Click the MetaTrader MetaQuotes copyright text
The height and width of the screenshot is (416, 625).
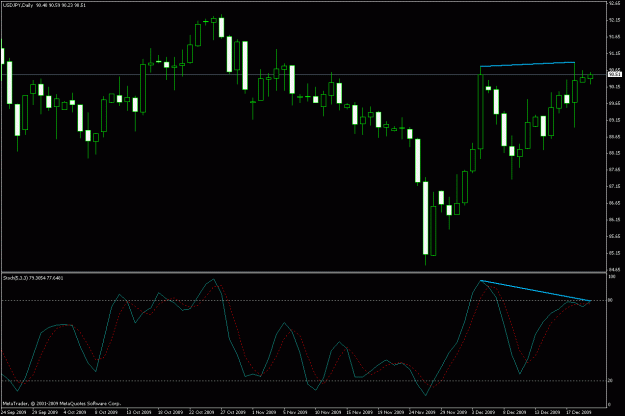pos(61,404)
